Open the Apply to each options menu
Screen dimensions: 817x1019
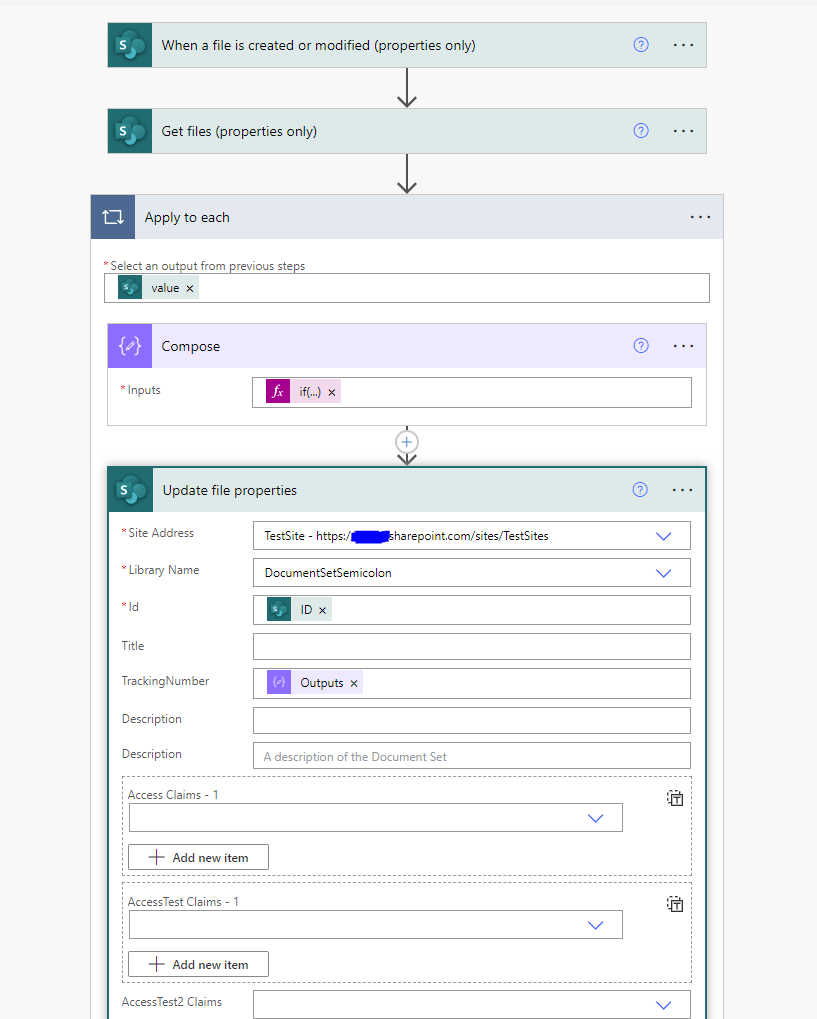click(700, 216)
